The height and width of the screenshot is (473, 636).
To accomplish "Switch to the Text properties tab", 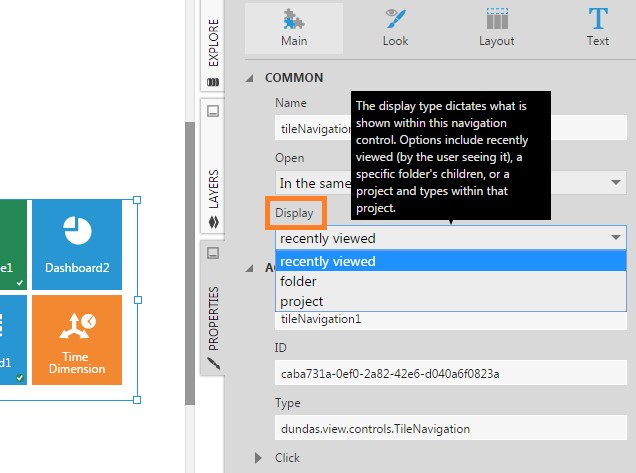I will click(598, 28).
